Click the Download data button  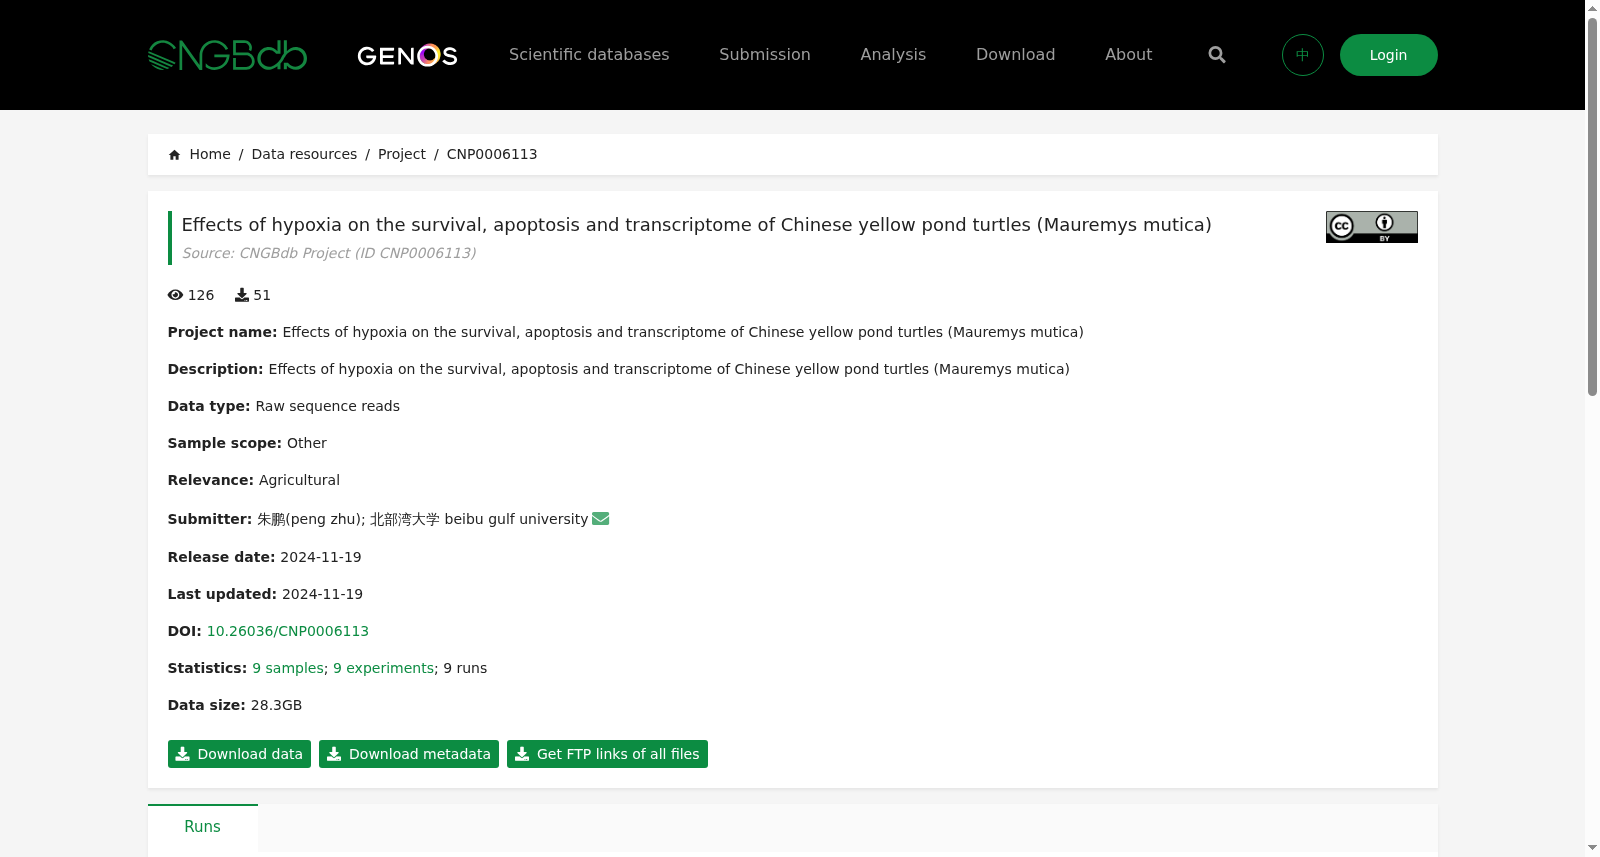239,754
